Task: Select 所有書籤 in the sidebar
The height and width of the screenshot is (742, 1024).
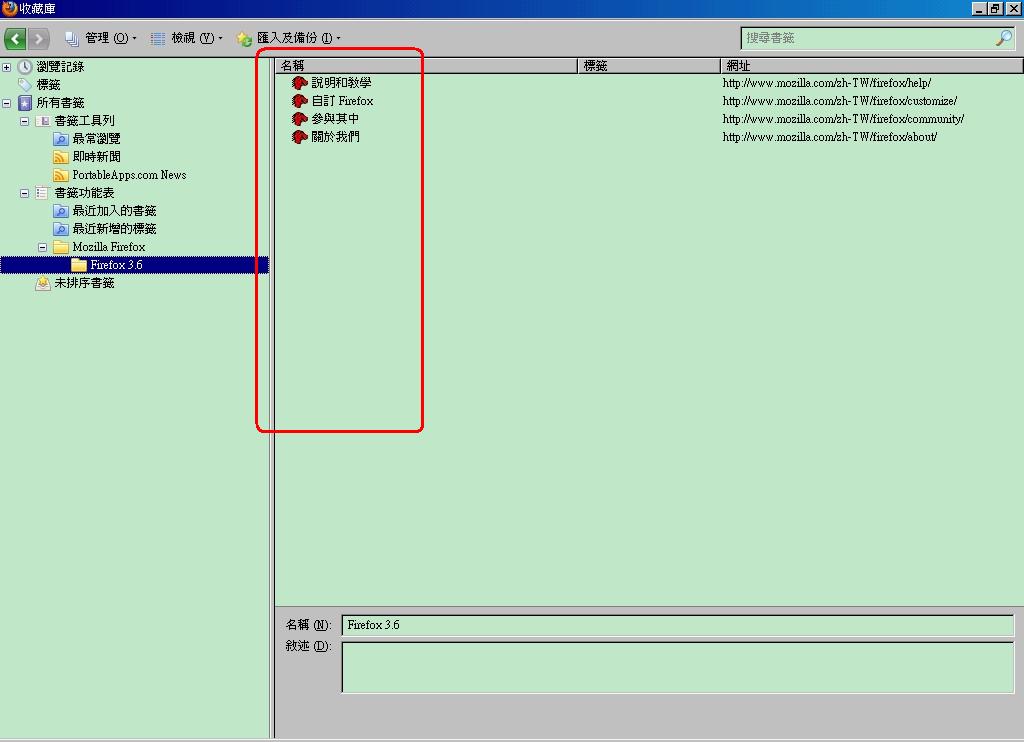Action: pos(60,103)
